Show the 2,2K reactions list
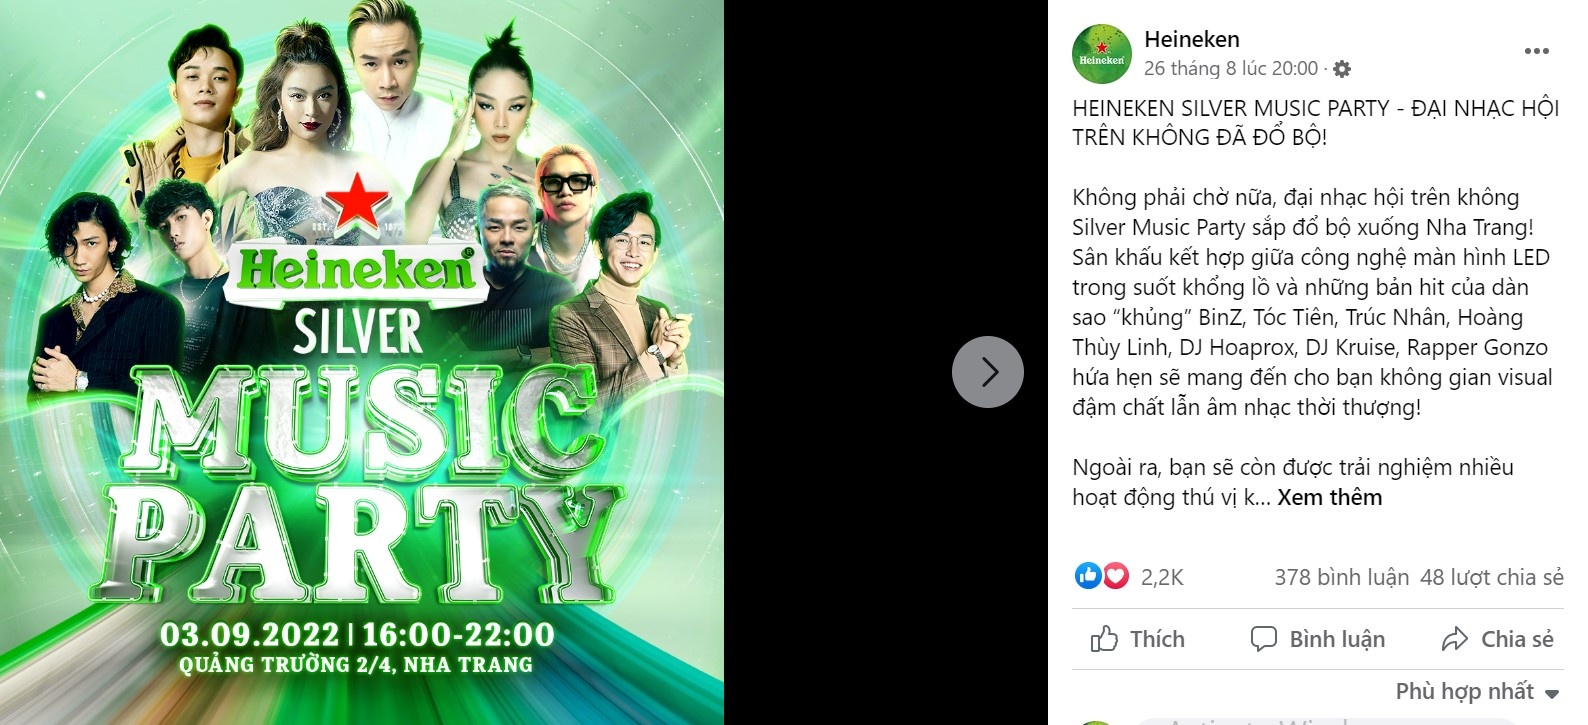The height and width of the screenshot is (725, 1588). [1161, 578]
